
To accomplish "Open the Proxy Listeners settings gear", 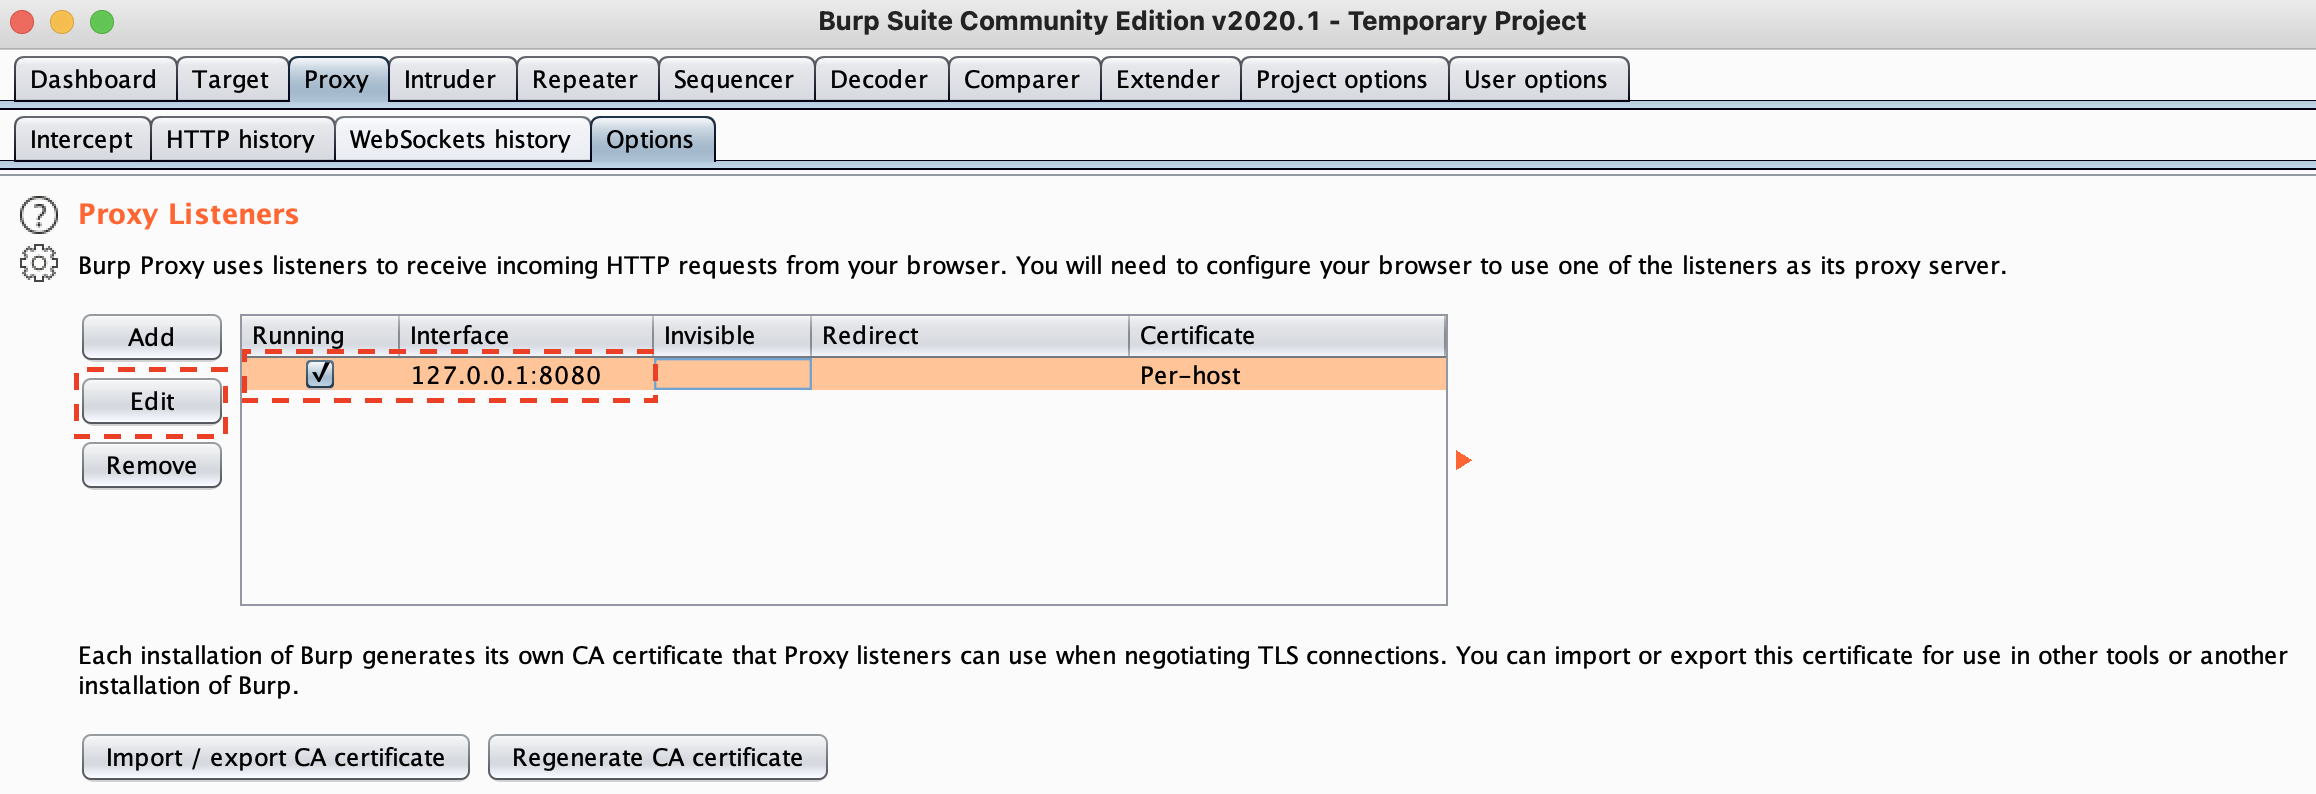I will 39,264.
